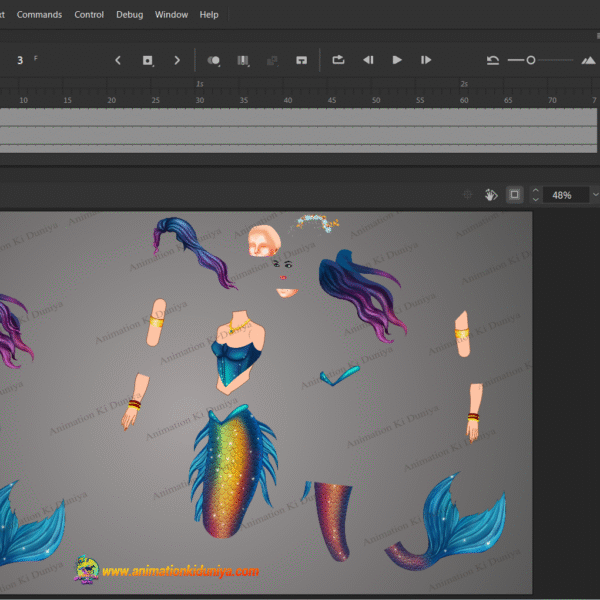Screen dimensions: 600x600
Task: Click the 48% stage zoom field
Action: pos(566,195)
